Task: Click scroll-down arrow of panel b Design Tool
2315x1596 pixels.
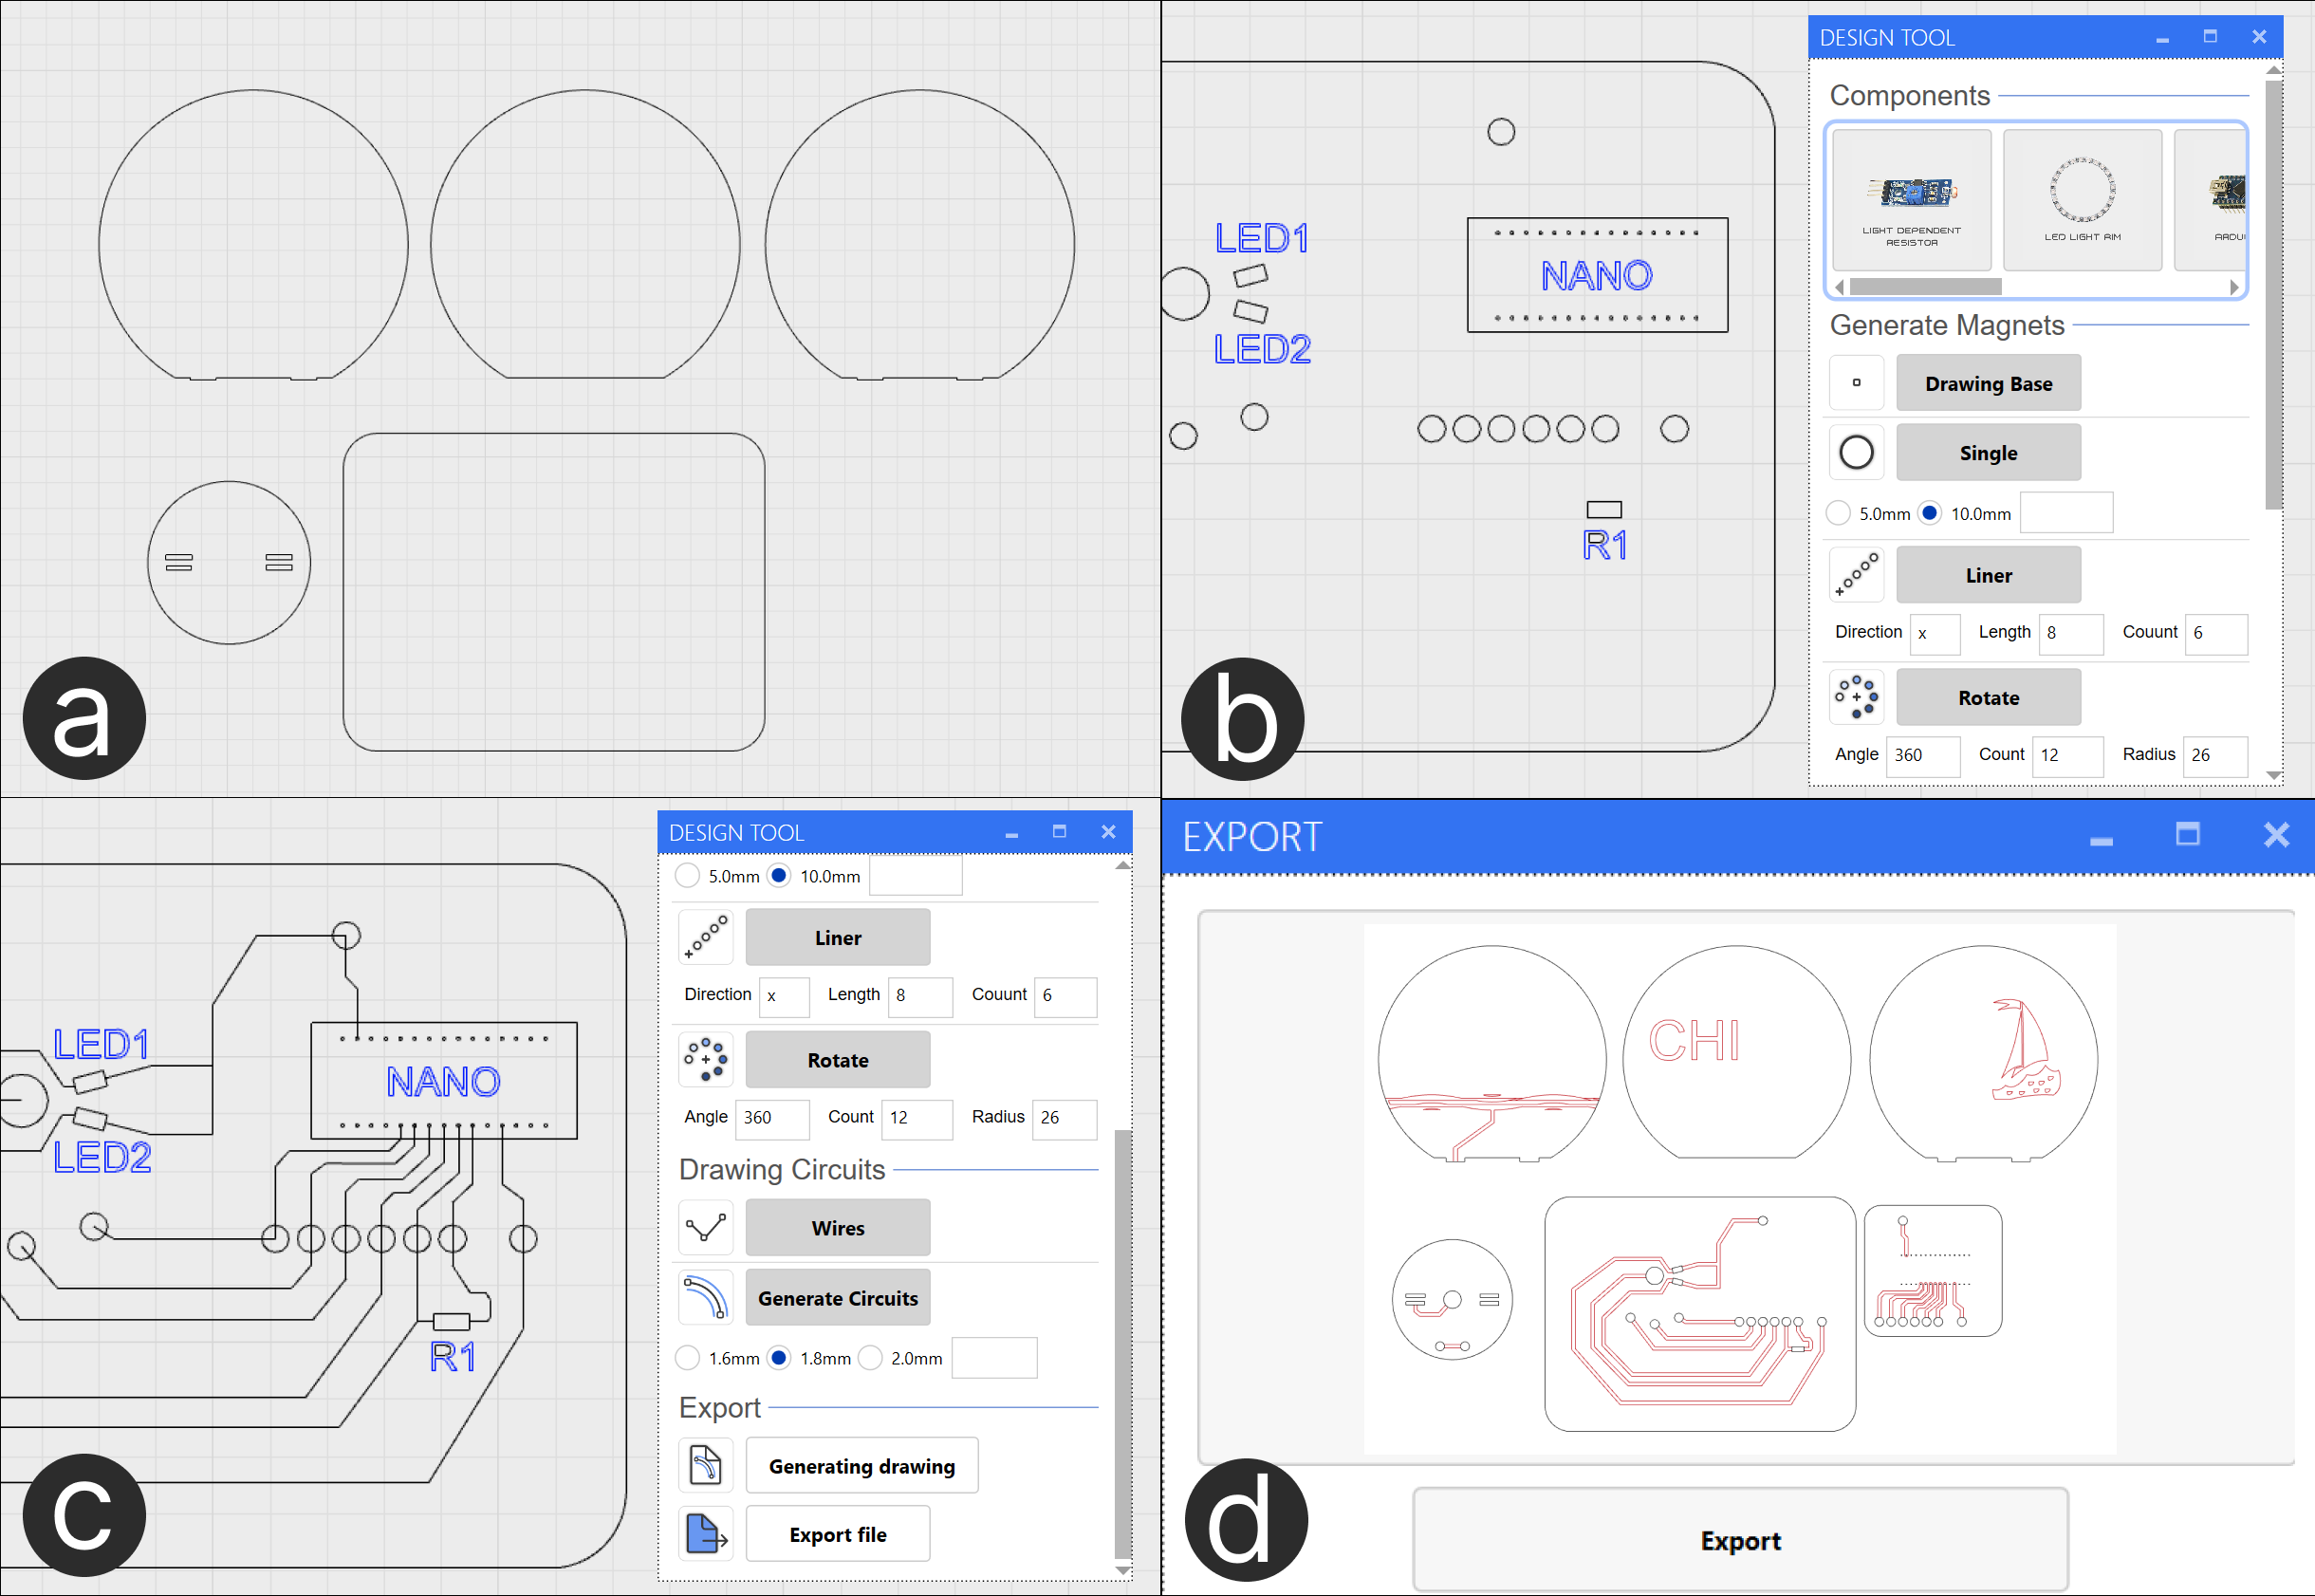Action: tap(2273, 775)
